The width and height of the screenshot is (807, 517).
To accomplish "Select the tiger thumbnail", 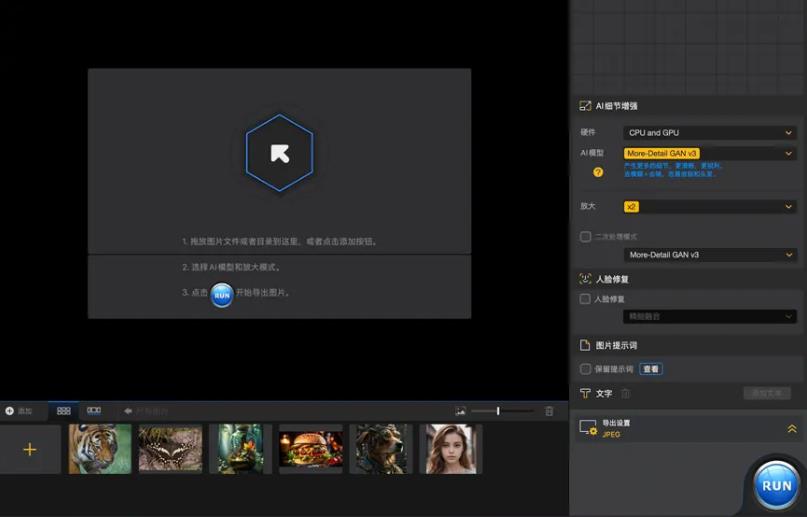I will coord(100,449).
